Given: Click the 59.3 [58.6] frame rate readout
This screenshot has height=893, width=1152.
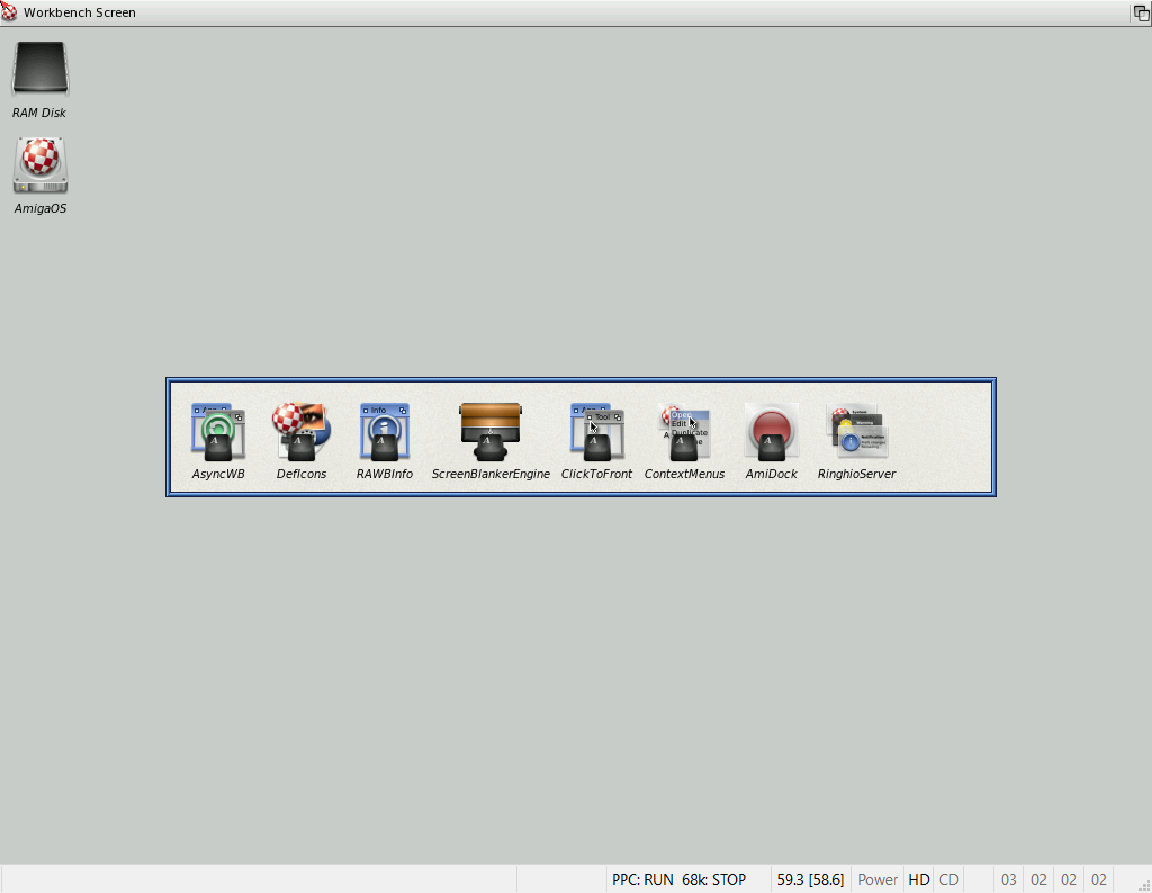Looking at the screenshot, I should [x=810, y=880].
